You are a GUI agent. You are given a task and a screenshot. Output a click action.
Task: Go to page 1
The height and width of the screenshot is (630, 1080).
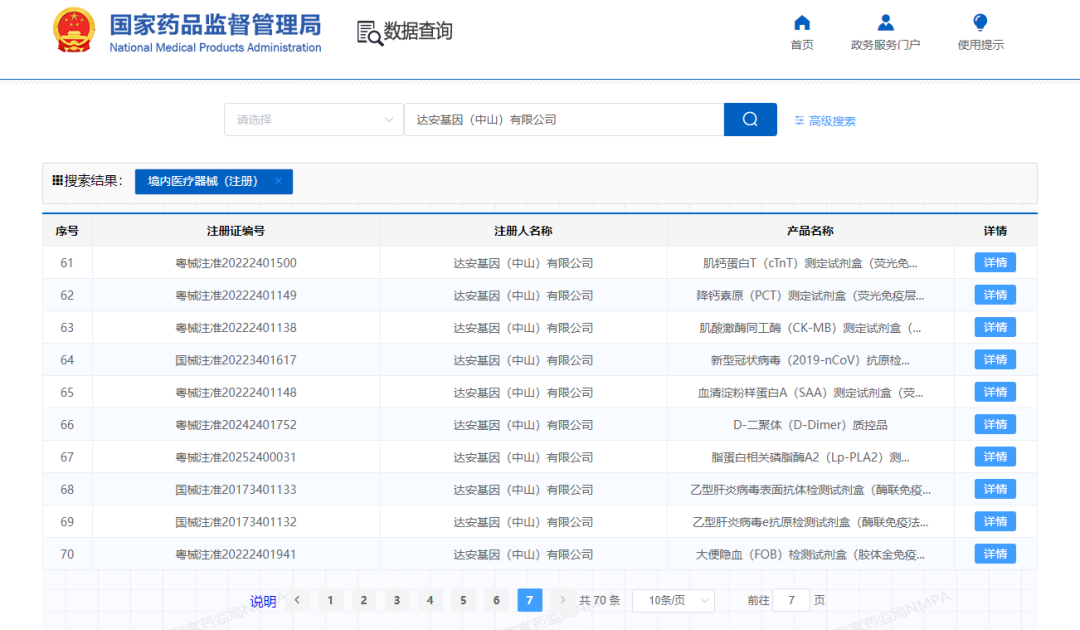click(331, 600)
